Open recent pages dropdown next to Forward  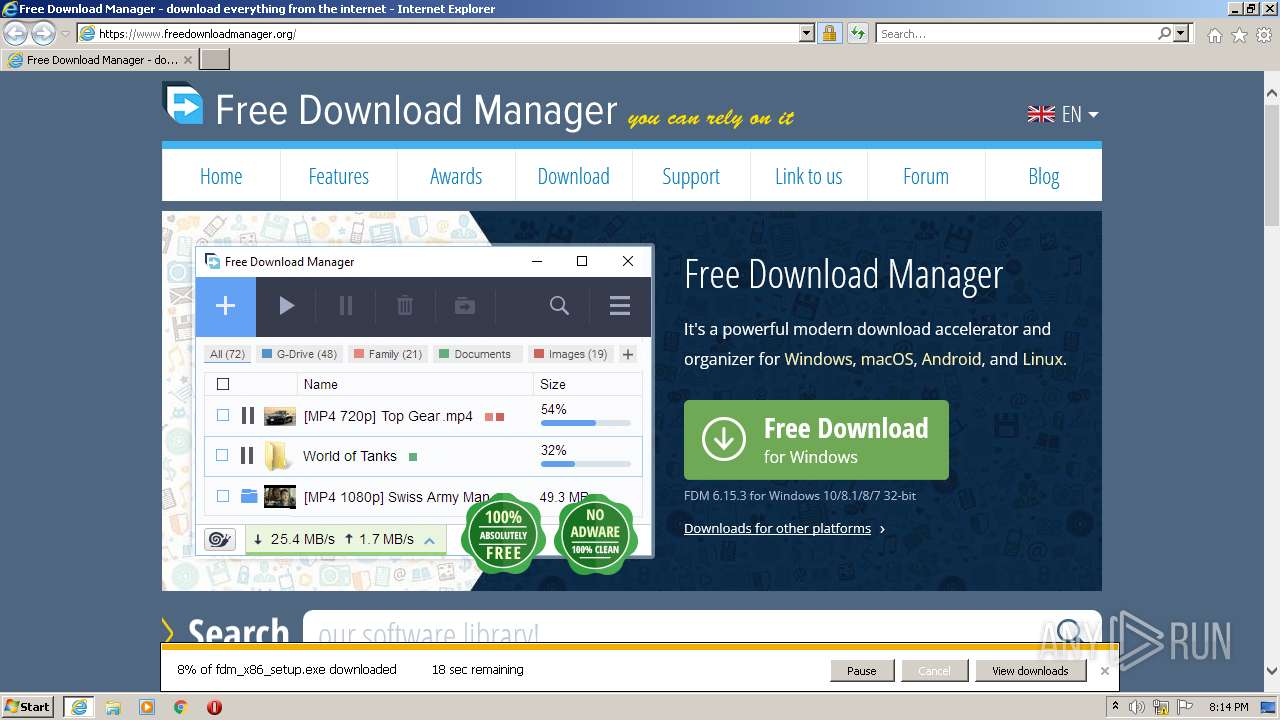[65, 34]
